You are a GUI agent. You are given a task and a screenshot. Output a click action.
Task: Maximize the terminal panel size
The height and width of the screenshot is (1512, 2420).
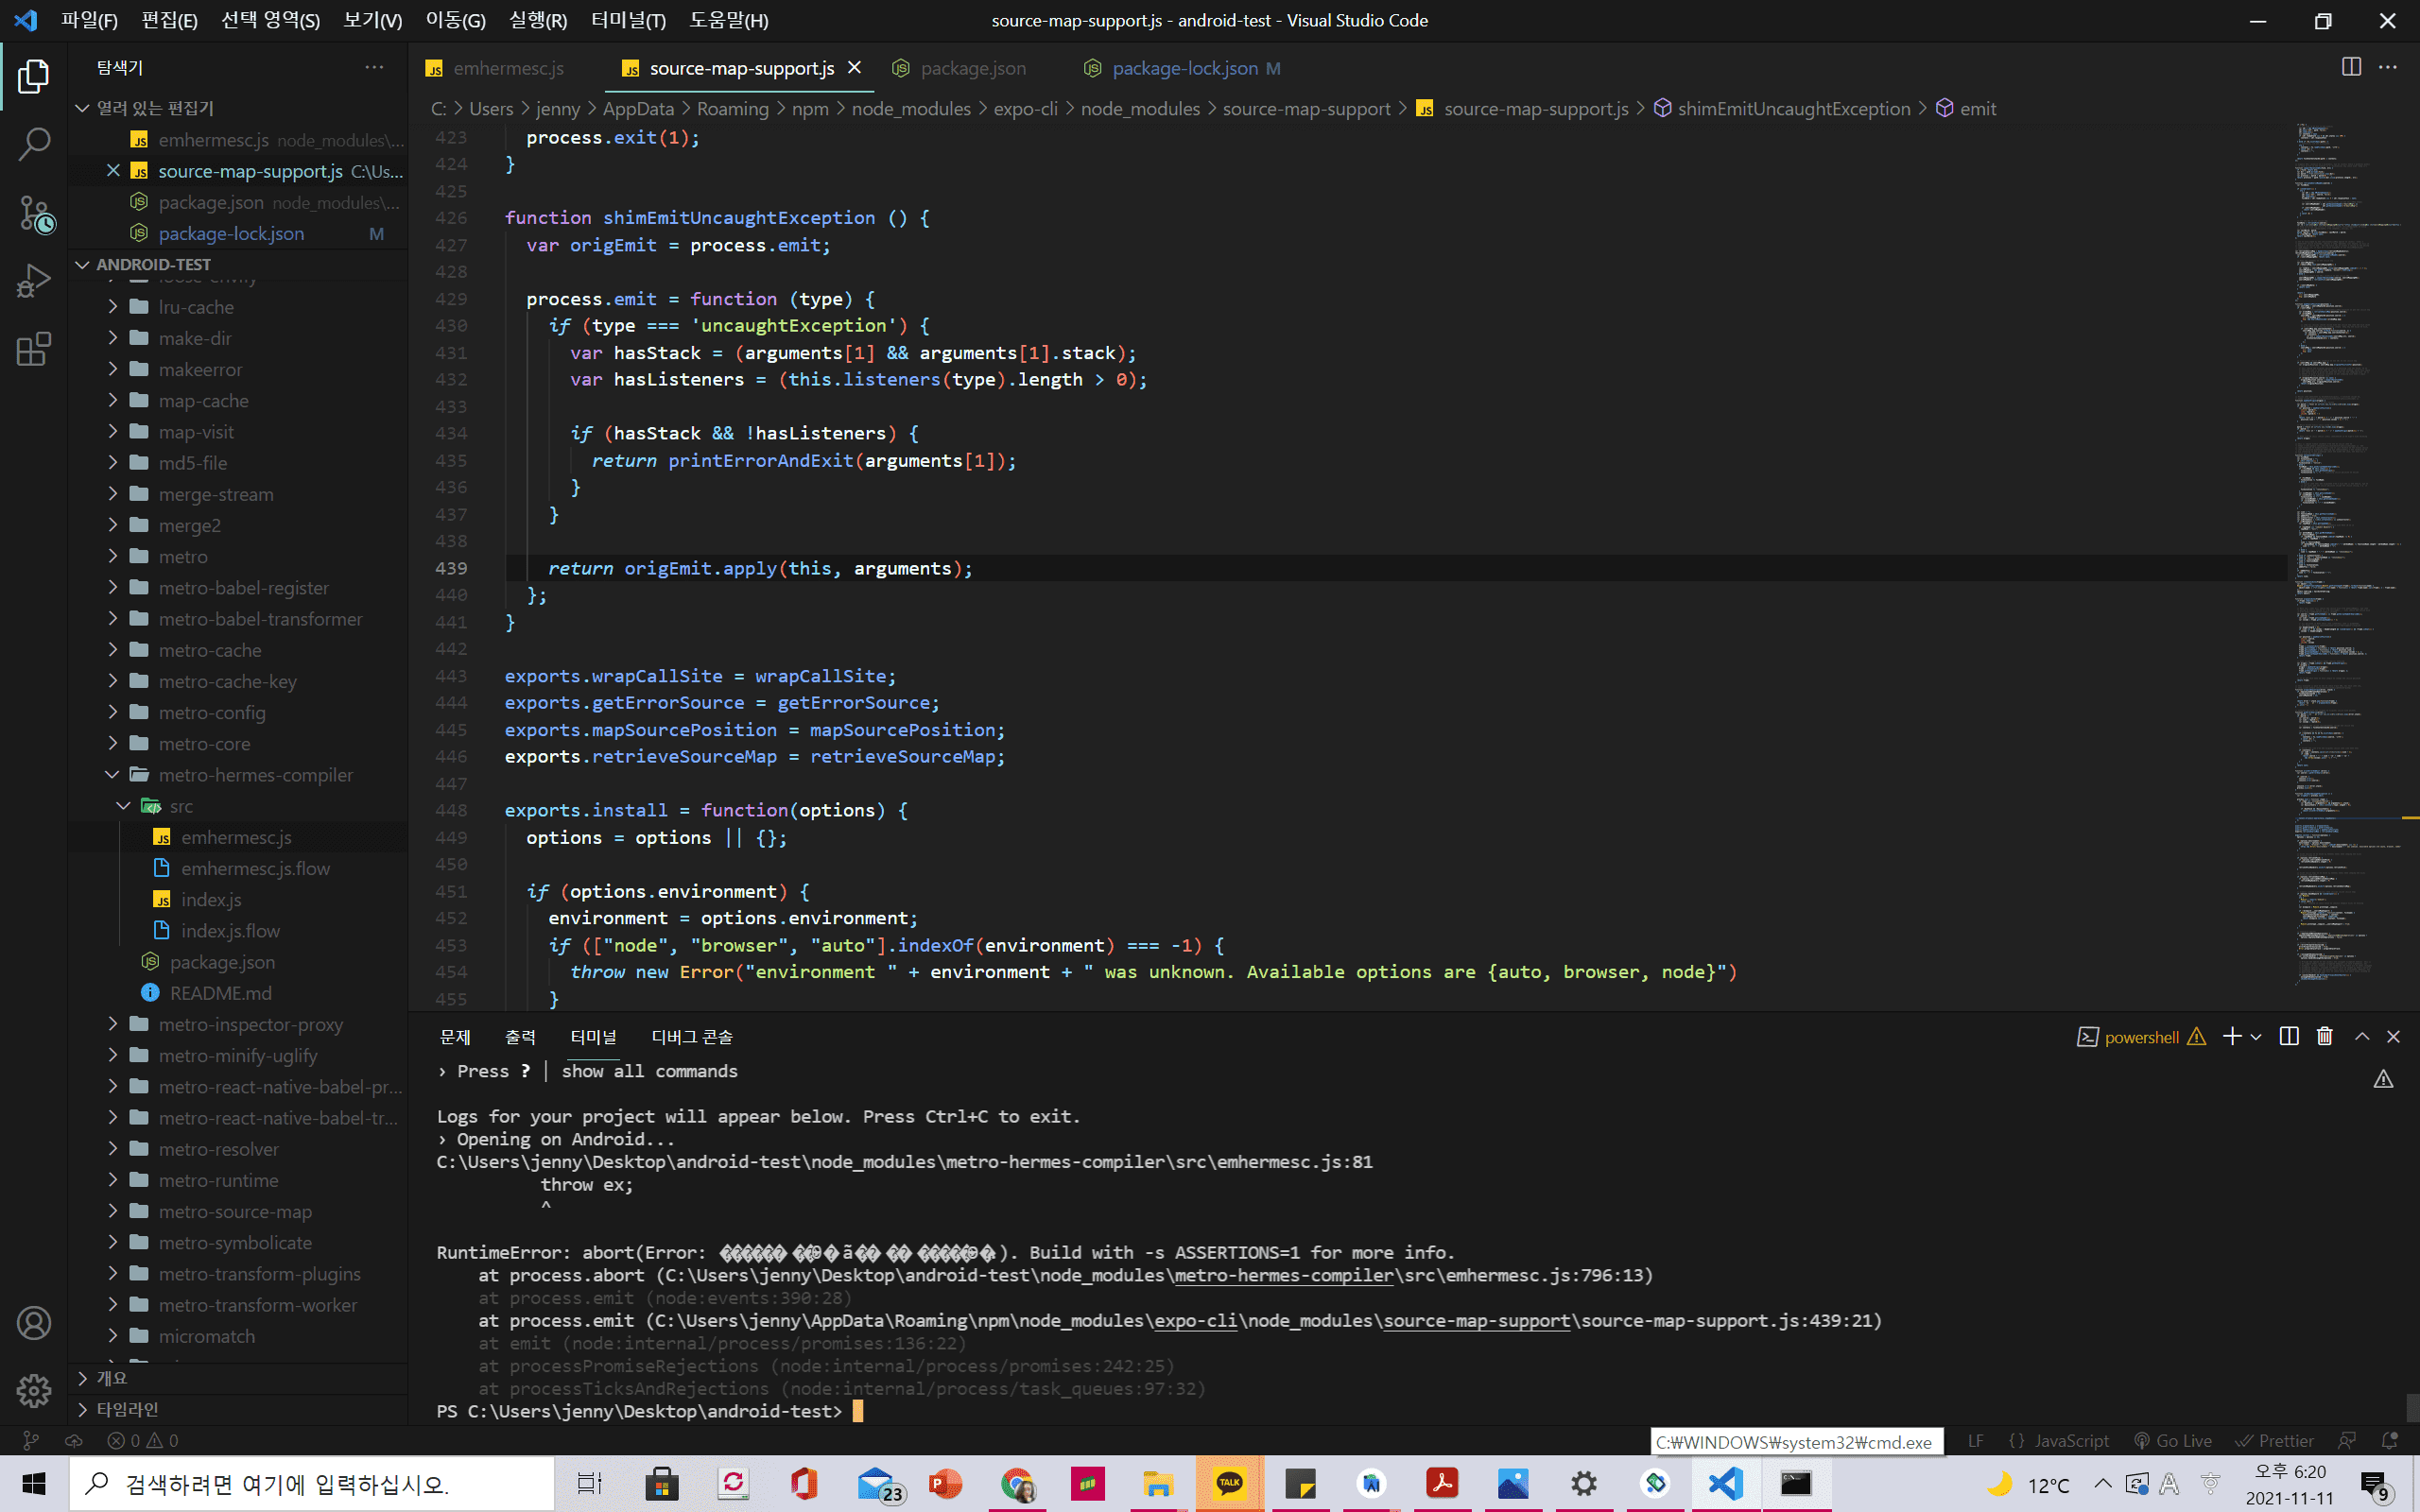(2362, 1037)
